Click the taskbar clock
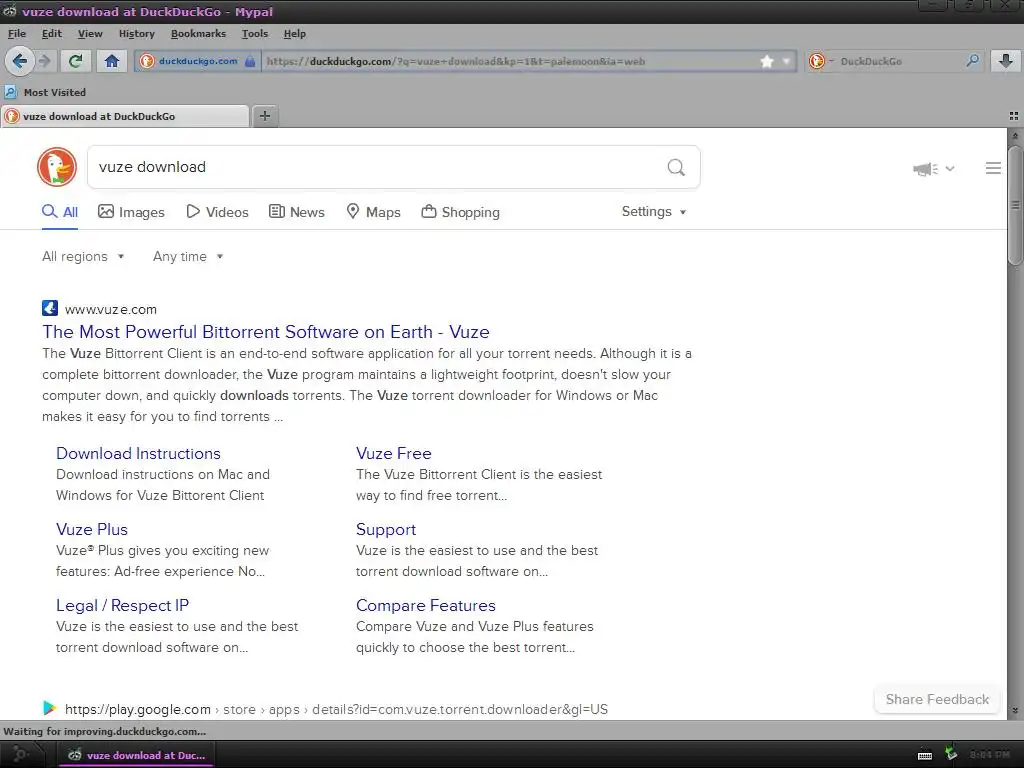This screenshot has height=768, width=1024. click(989, 755)
